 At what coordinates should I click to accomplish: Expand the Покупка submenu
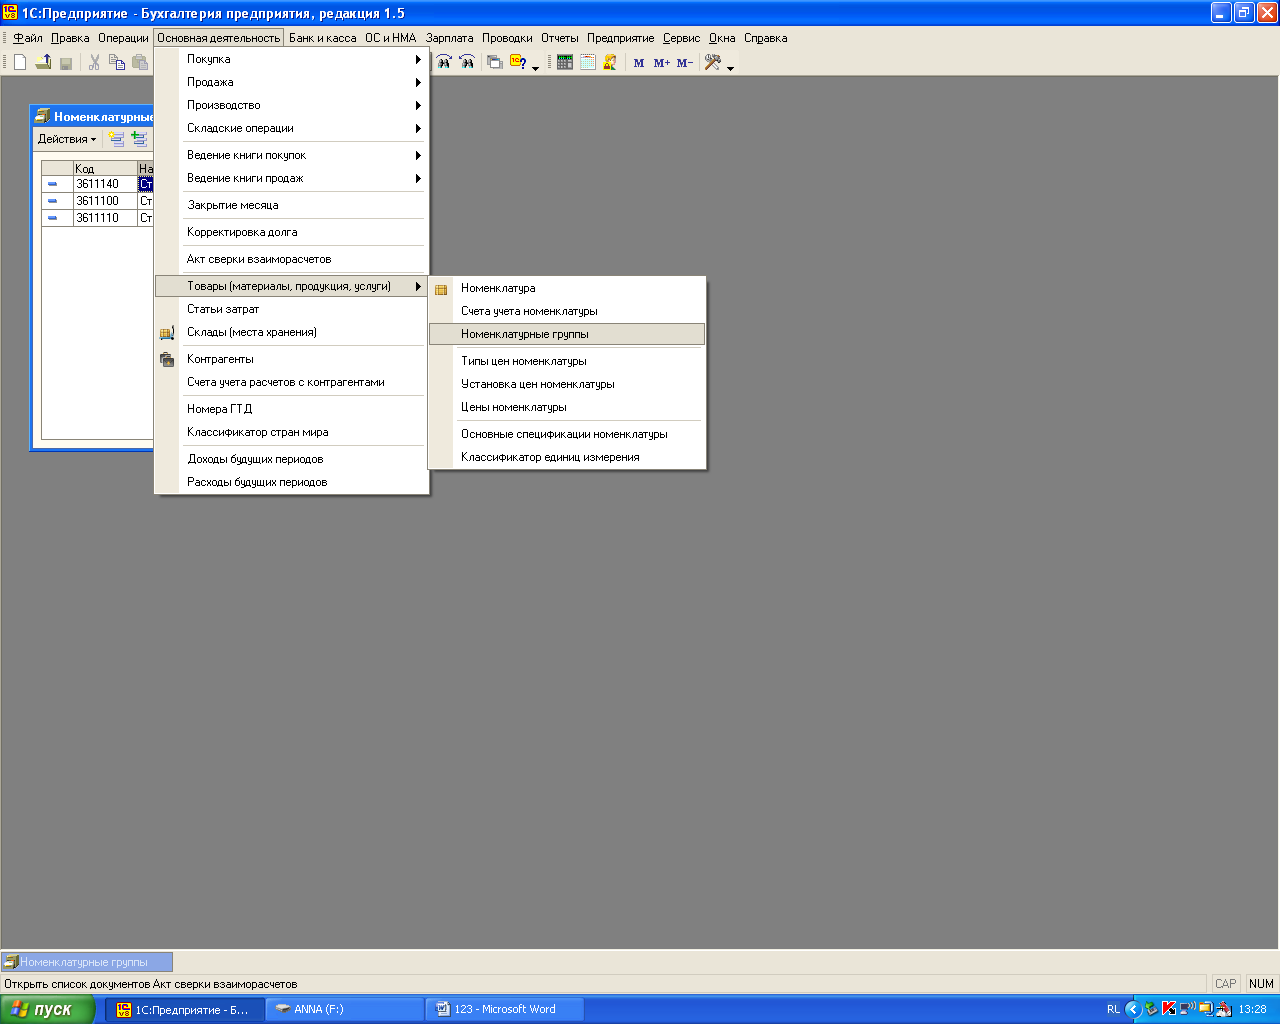coord(292,59)
